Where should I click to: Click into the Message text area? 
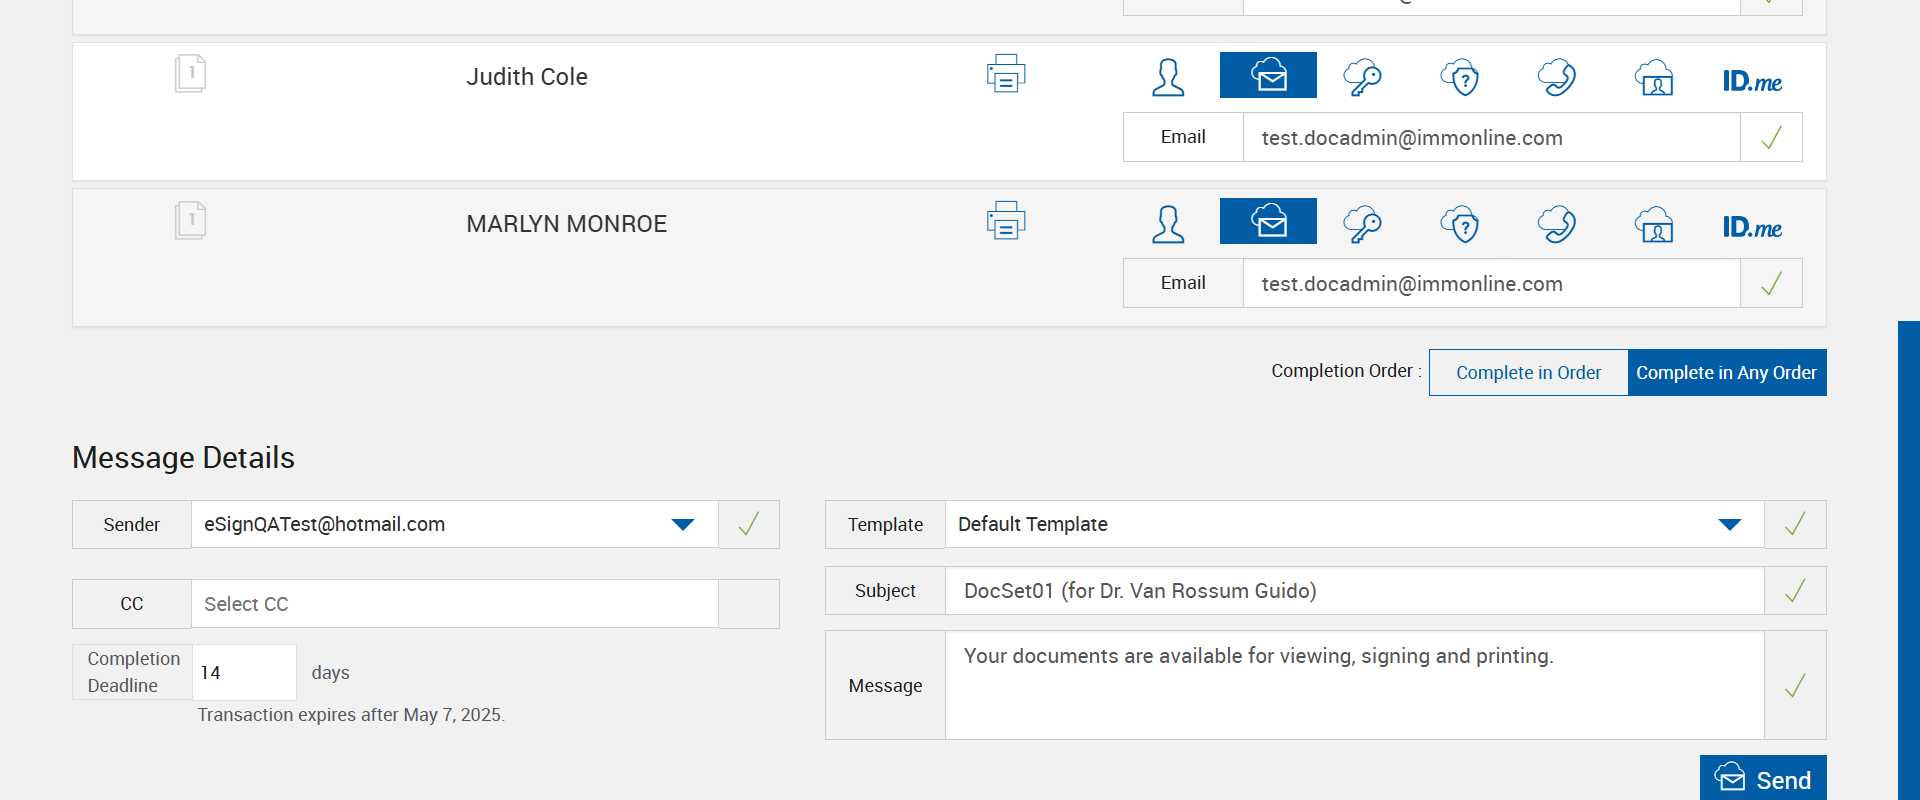[1353, 685]
